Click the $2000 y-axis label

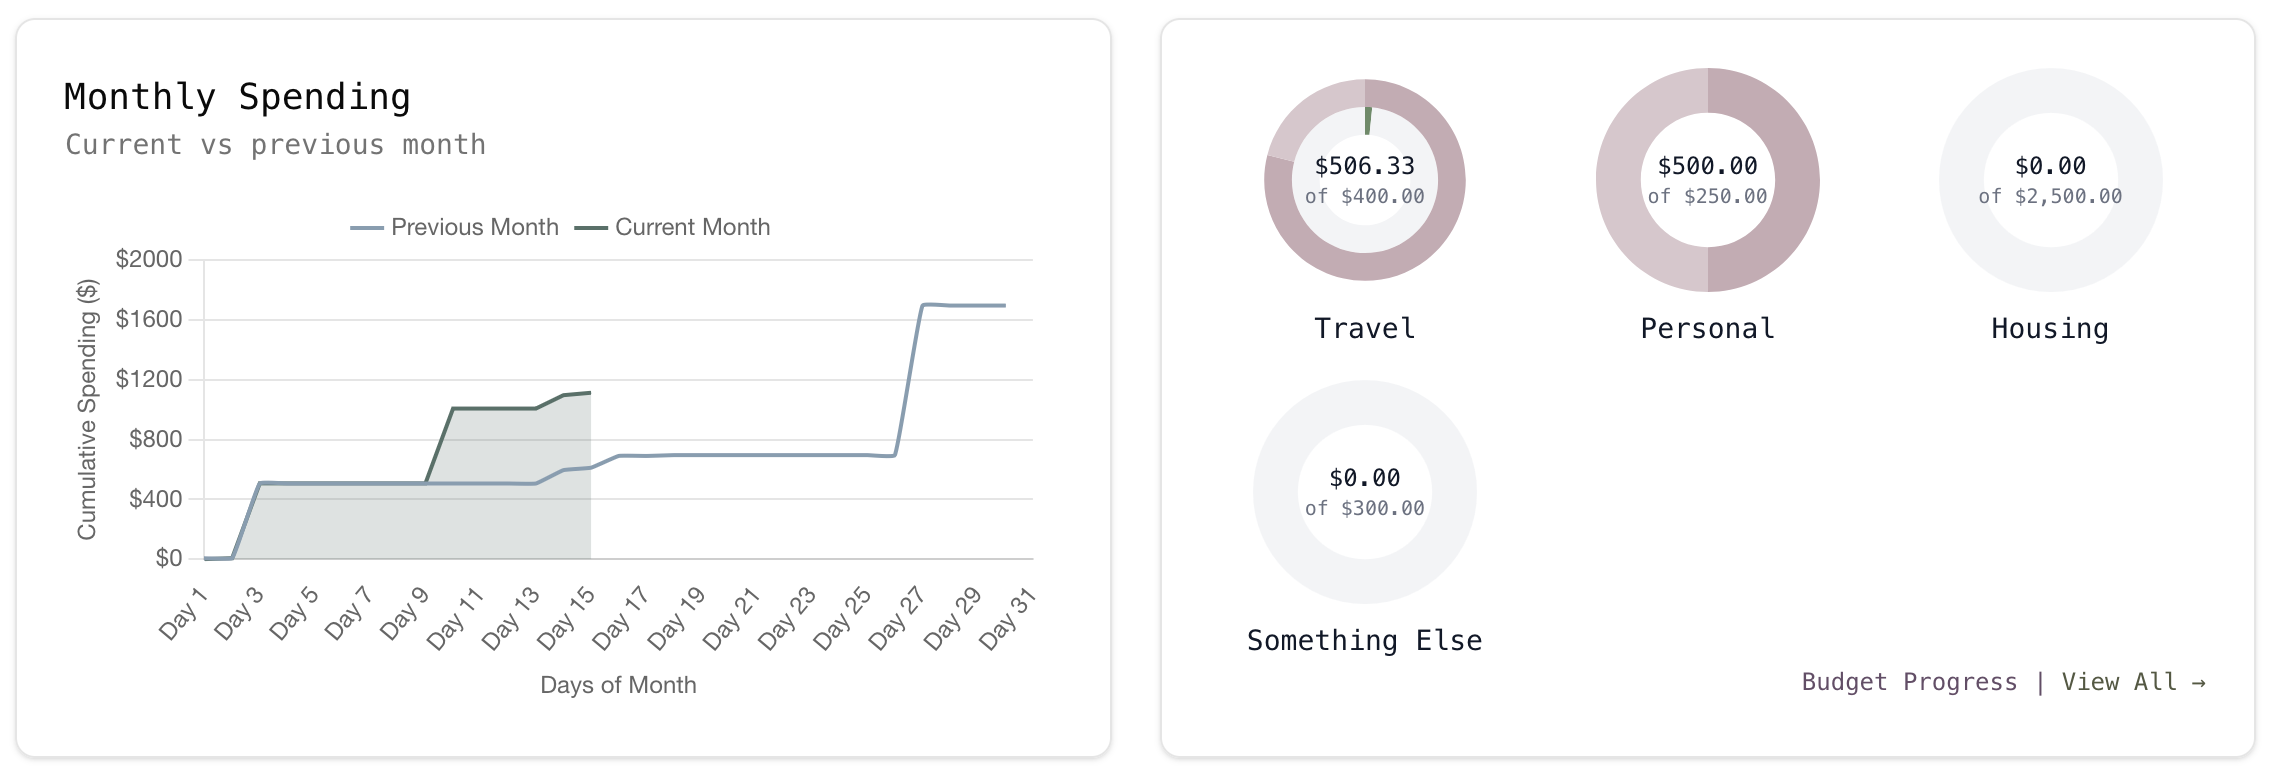click(149, 260)
